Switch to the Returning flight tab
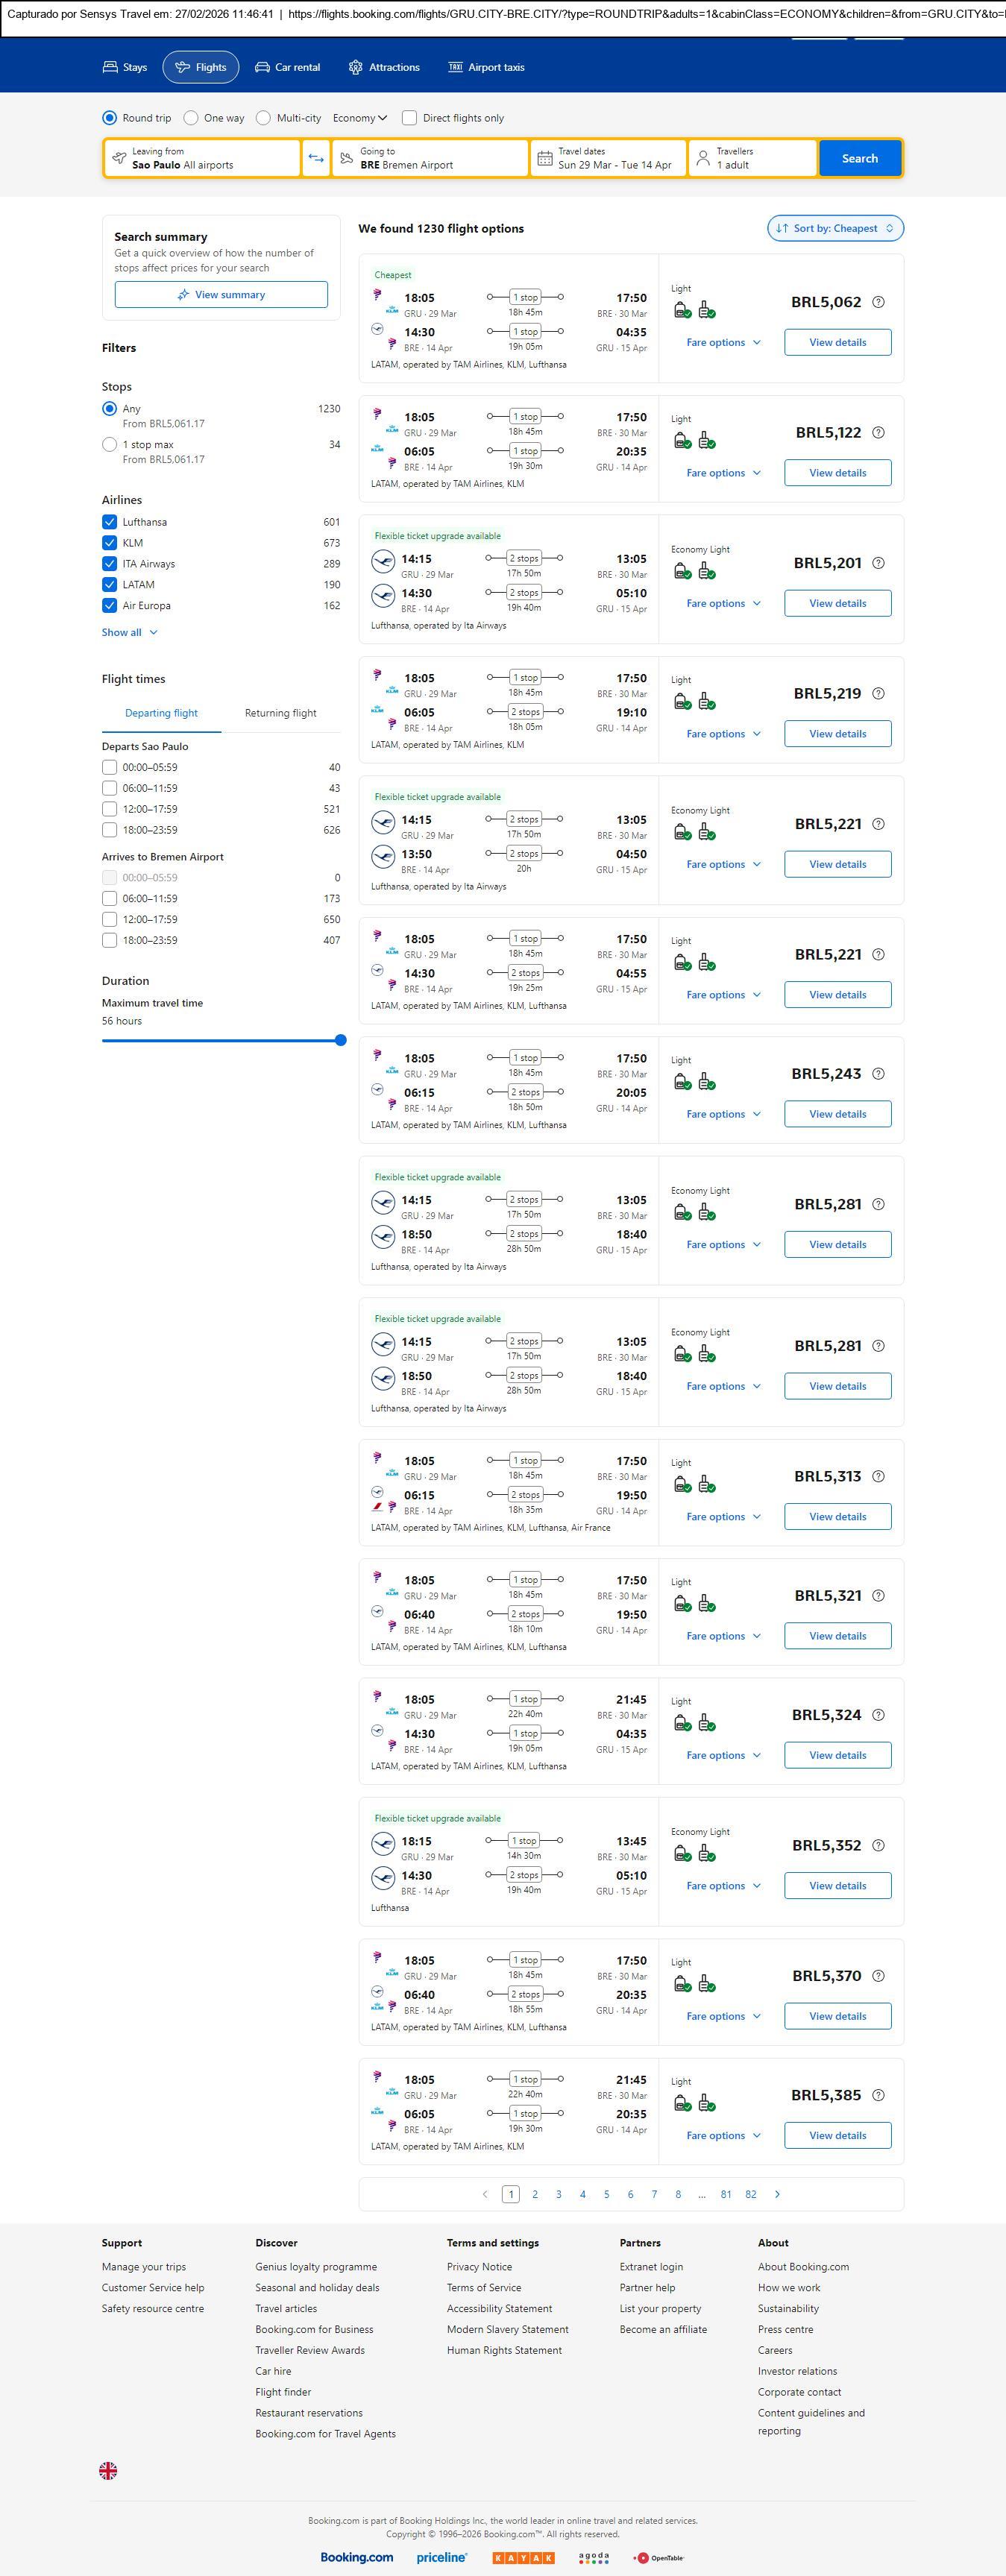This screenshot has height=2576, width=1006. tap(280, 713)
